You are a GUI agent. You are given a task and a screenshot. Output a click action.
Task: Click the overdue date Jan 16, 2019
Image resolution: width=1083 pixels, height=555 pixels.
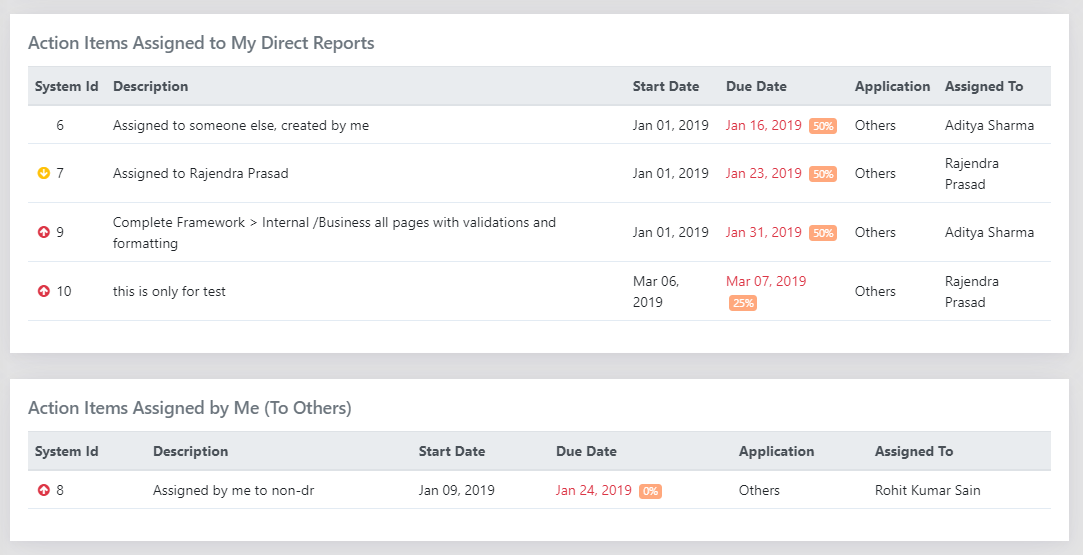(x=763, y=125)
